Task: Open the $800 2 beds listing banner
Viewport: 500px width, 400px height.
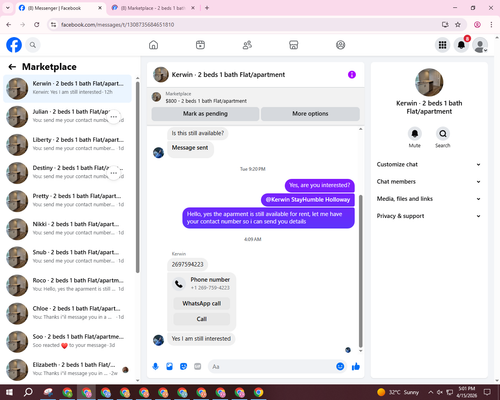Action: tap(256, 97)
